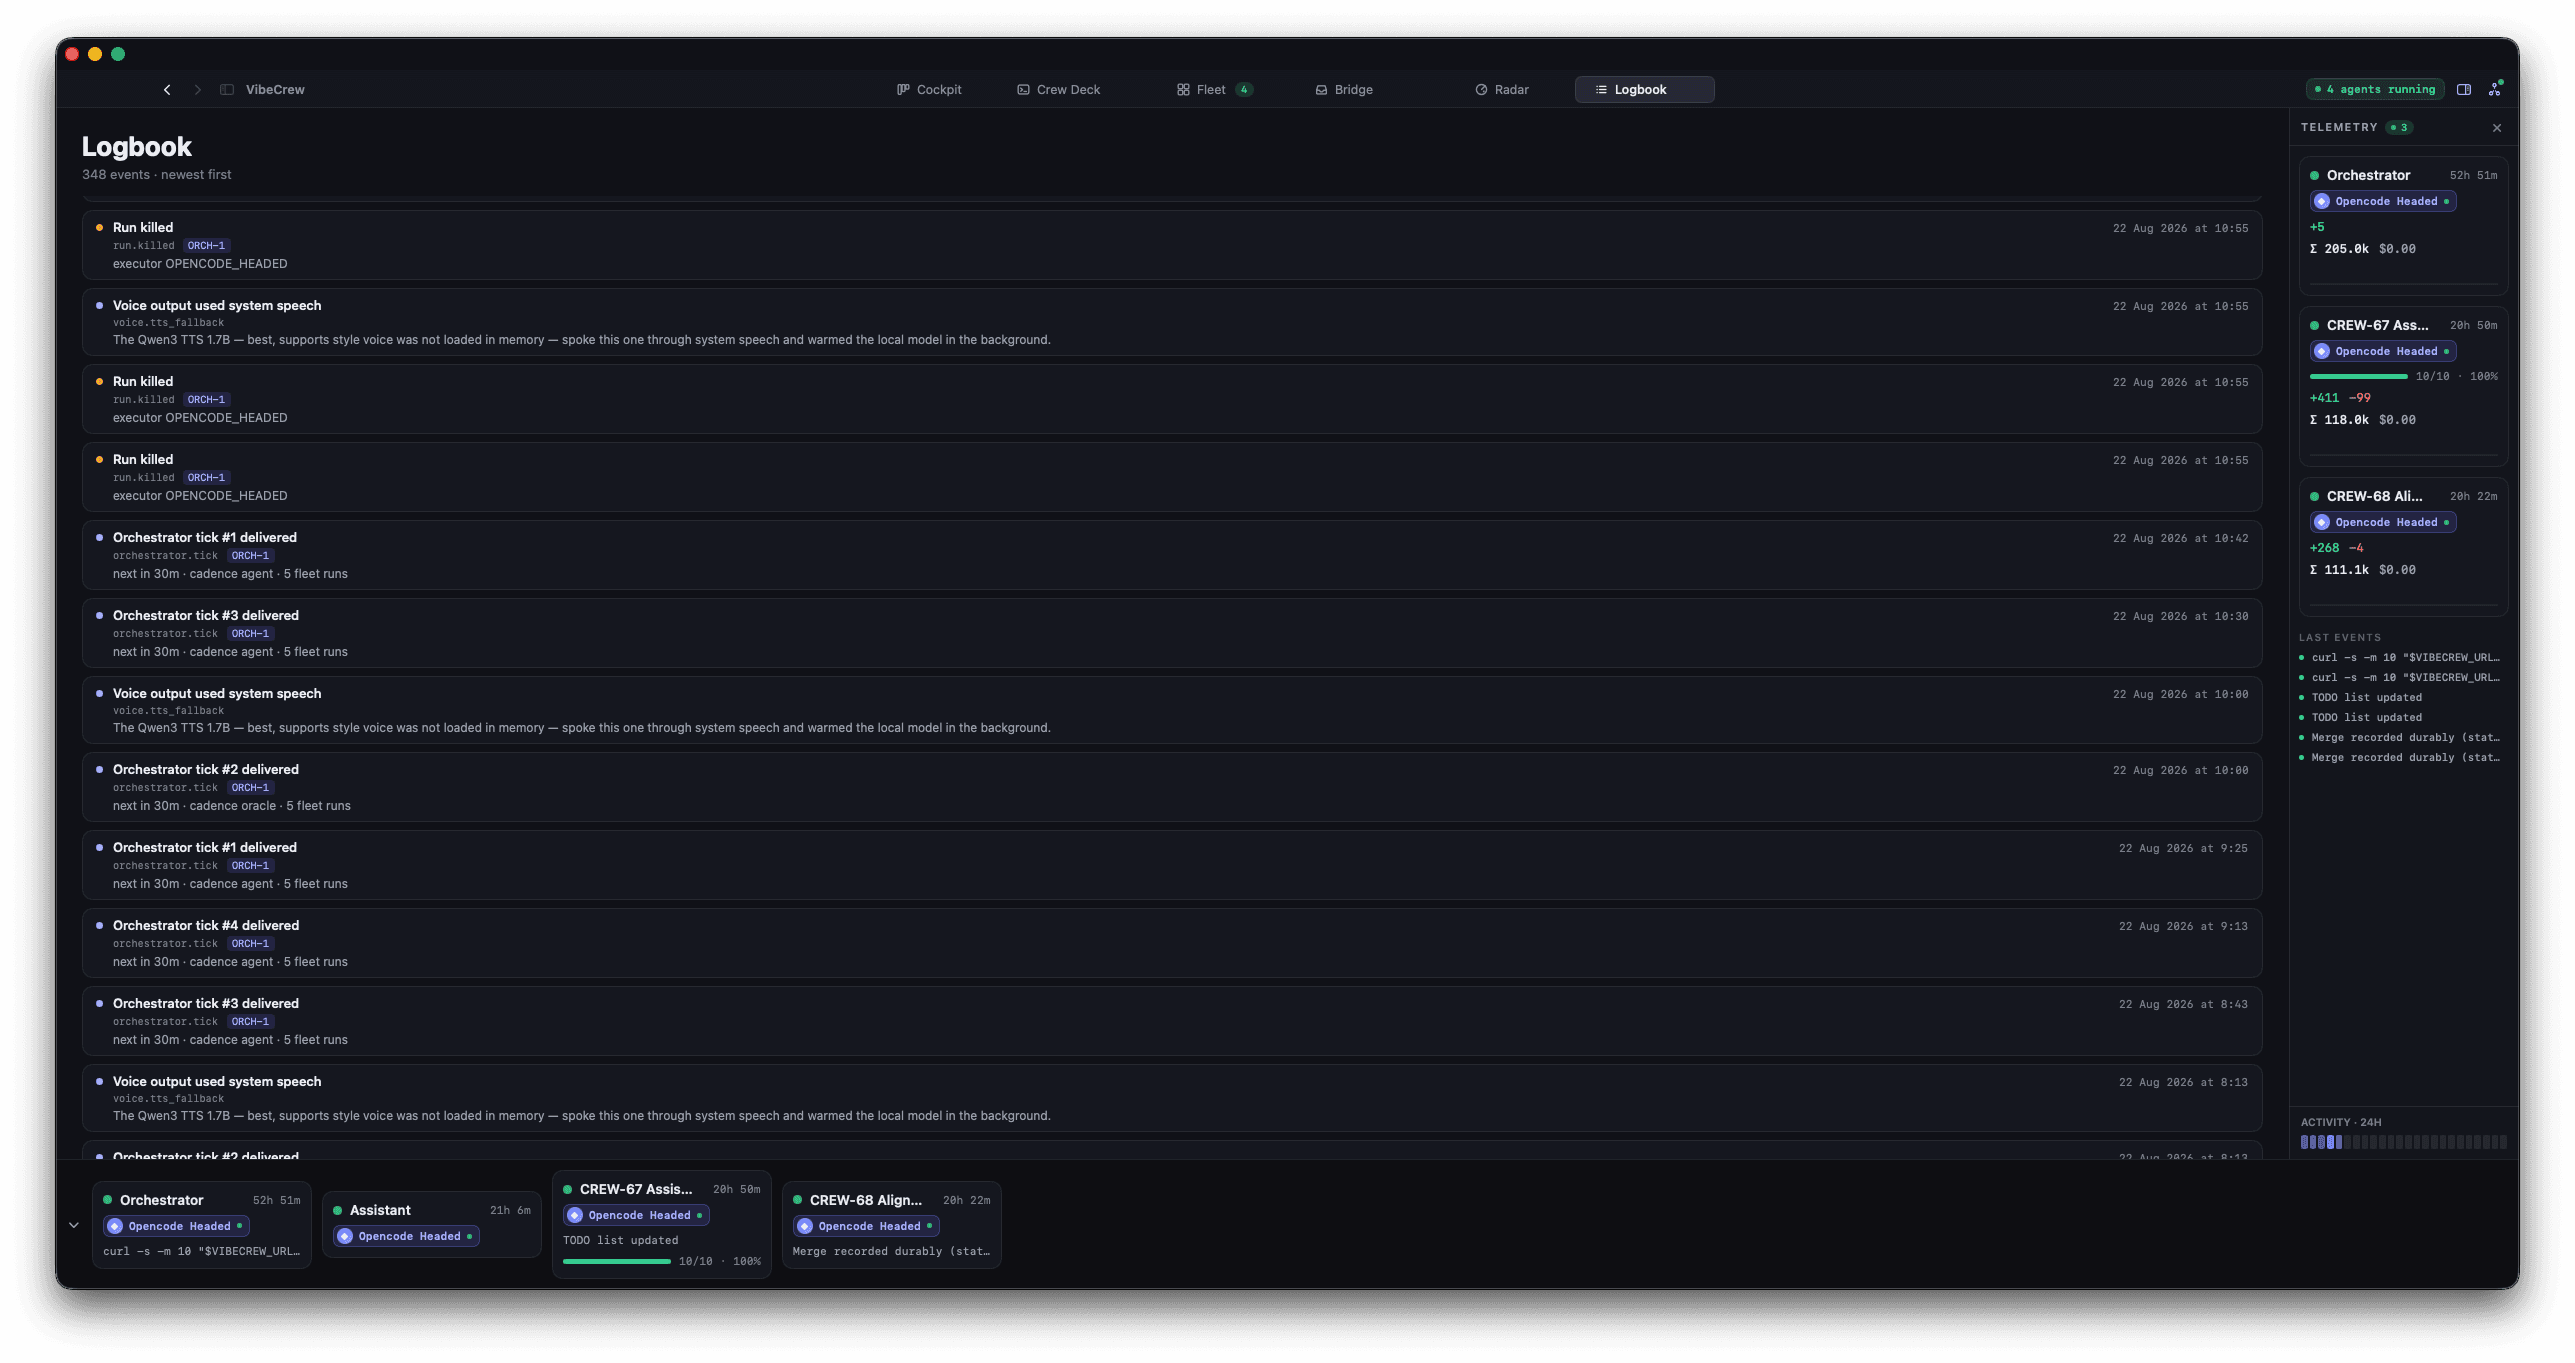Click ORCH-1 tag on the 10:42 tick event
This screenshot has width=2575, height=1363.
pyautogui.click(x=250, y=556)
